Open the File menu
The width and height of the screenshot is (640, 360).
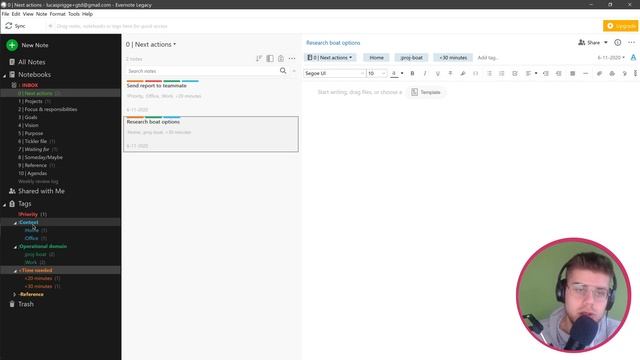[x=5, y=14]
